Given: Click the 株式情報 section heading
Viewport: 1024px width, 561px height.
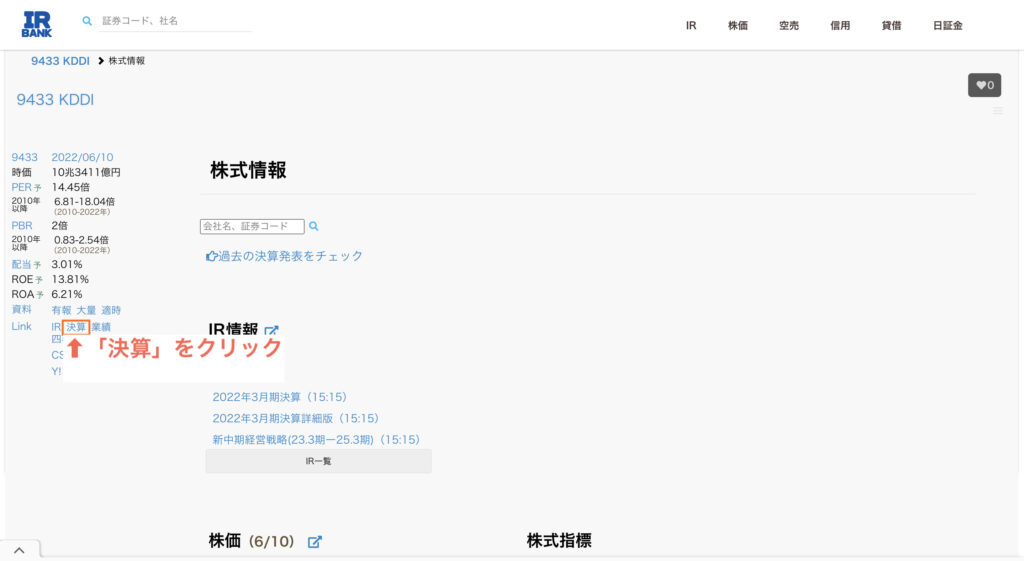Looking at the screenshot, I should point(248,170).
